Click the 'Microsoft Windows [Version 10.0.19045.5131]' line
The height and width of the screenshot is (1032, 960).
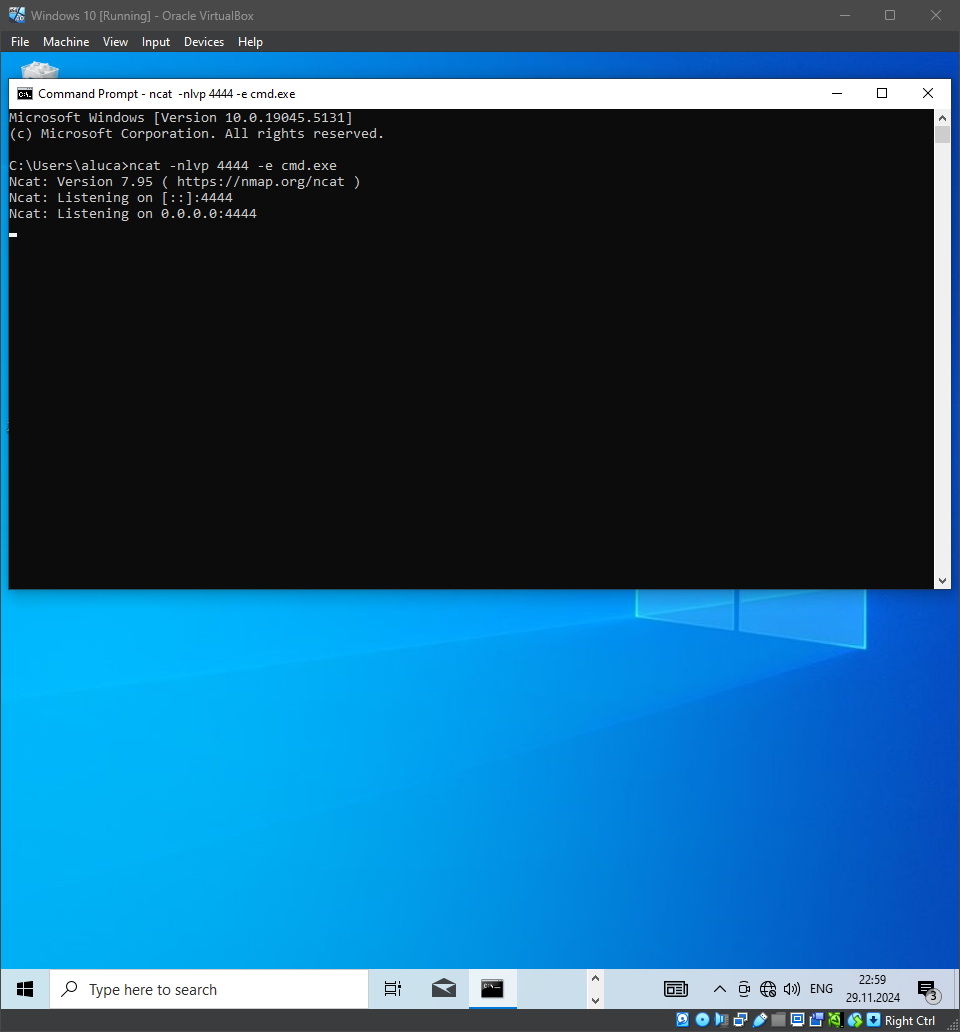point(181,117)
